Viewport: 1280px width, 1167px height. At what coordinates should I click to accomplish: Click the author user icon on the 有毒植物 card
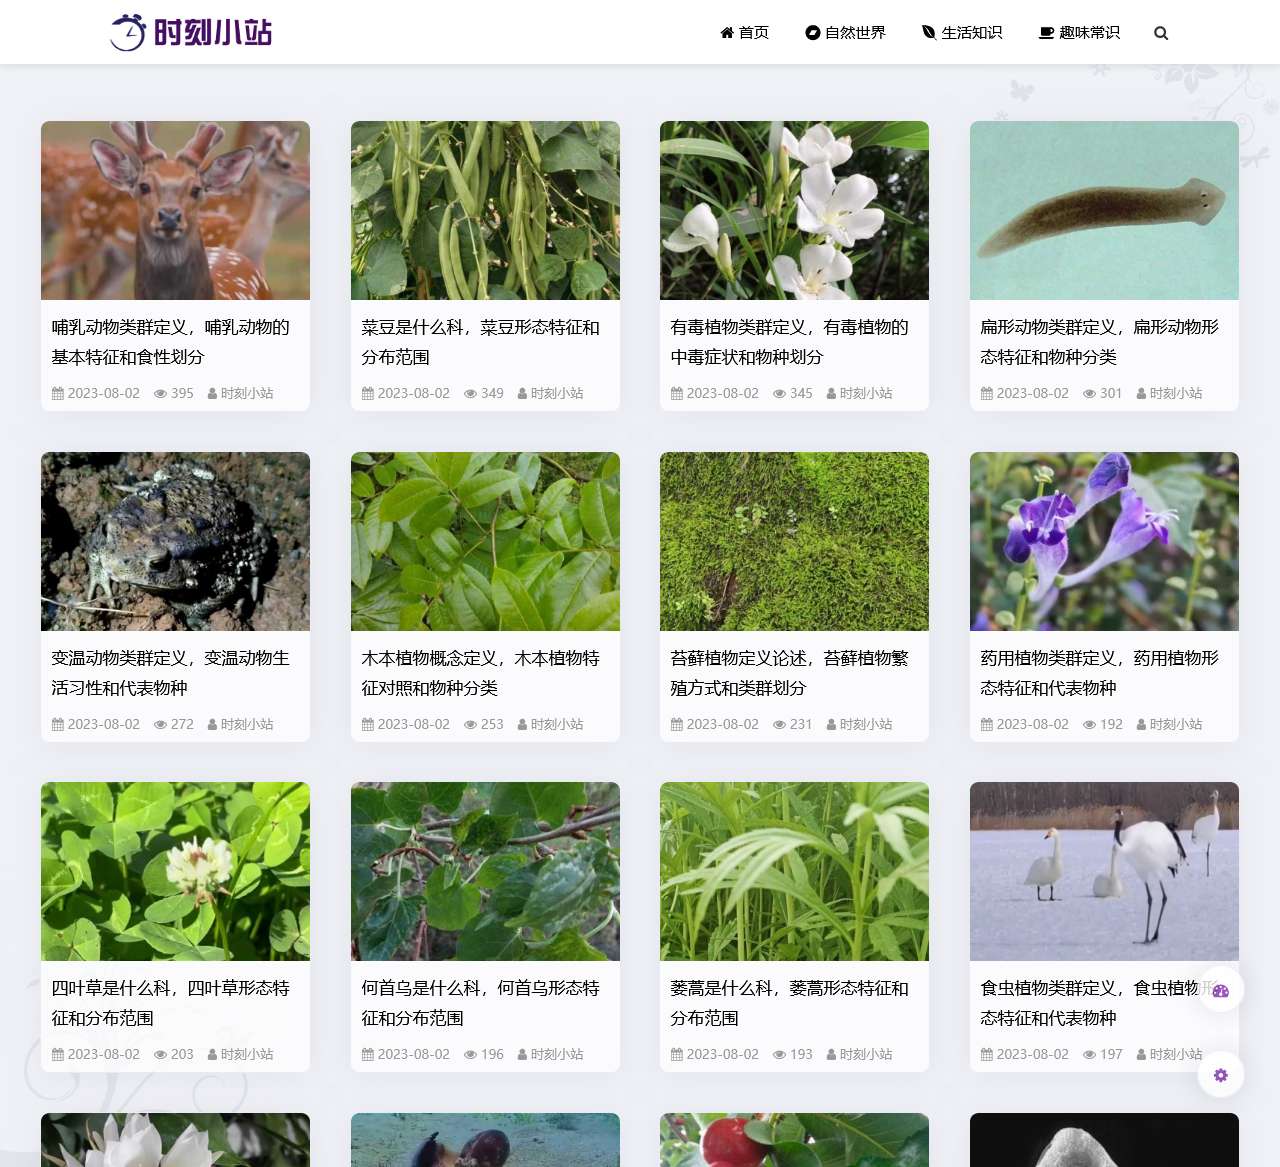[x=832, y=394]
